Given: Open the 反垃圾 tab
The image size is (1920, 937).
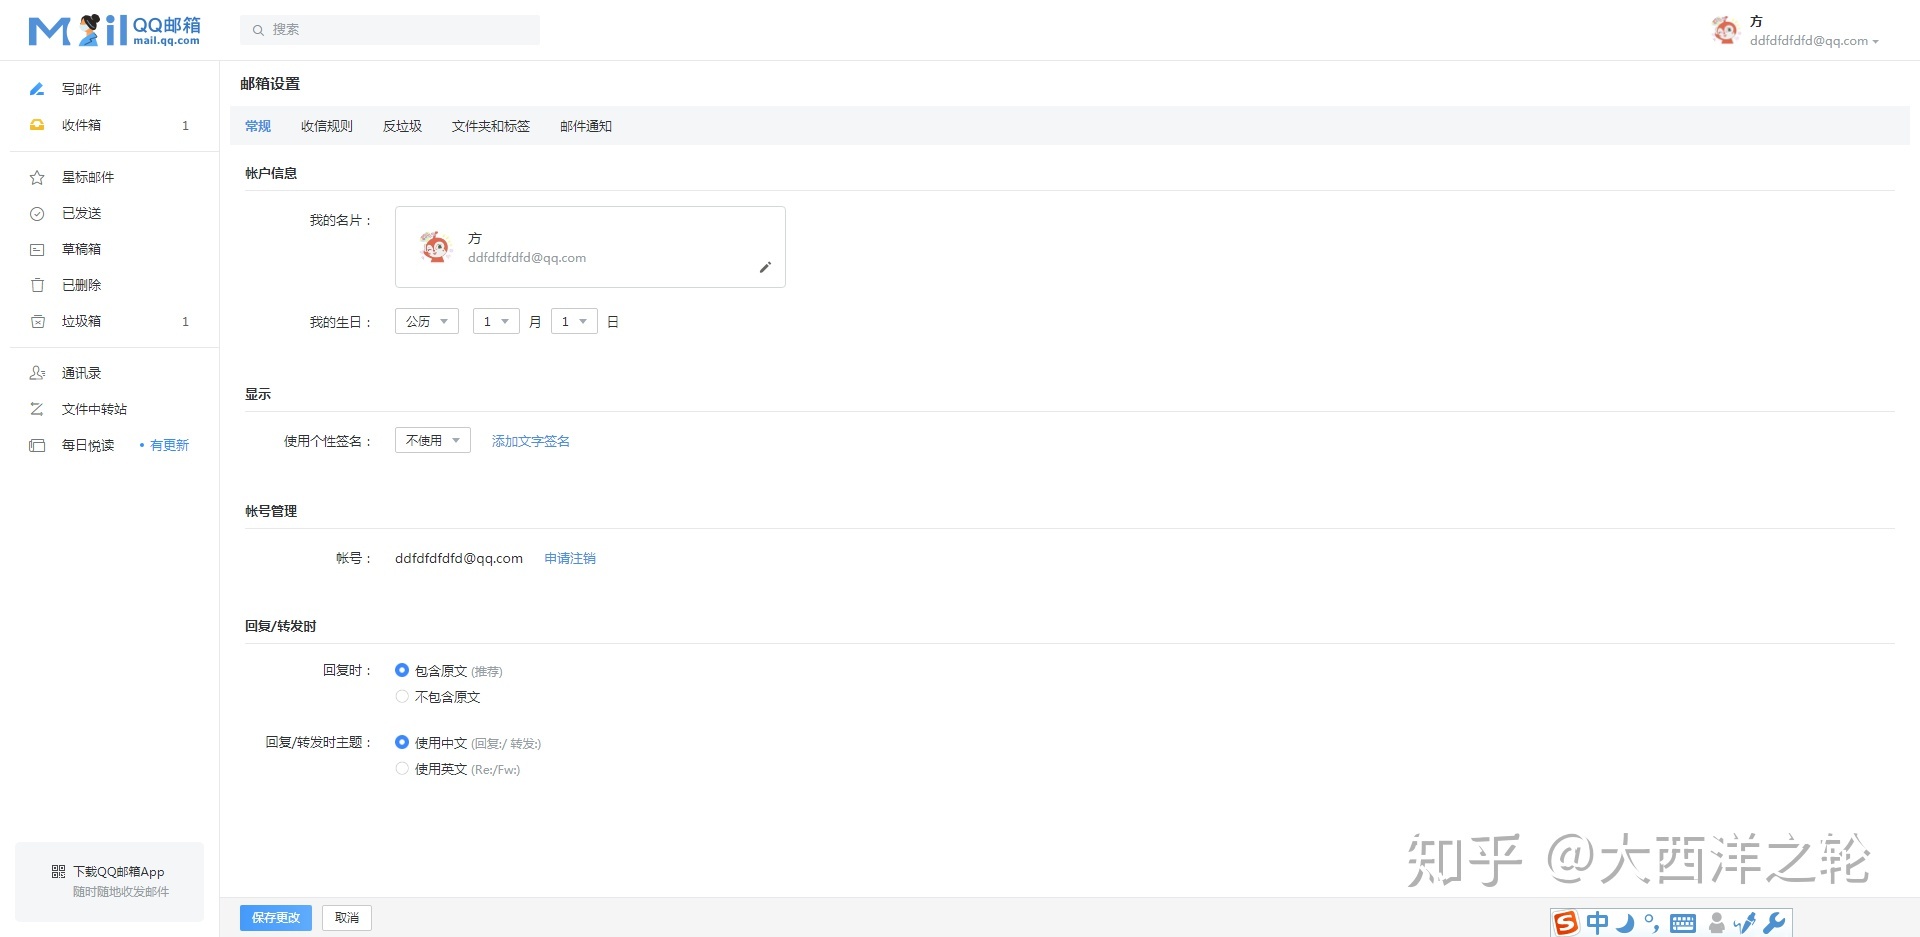Looking at the screenshot, I should coord(402,126).
